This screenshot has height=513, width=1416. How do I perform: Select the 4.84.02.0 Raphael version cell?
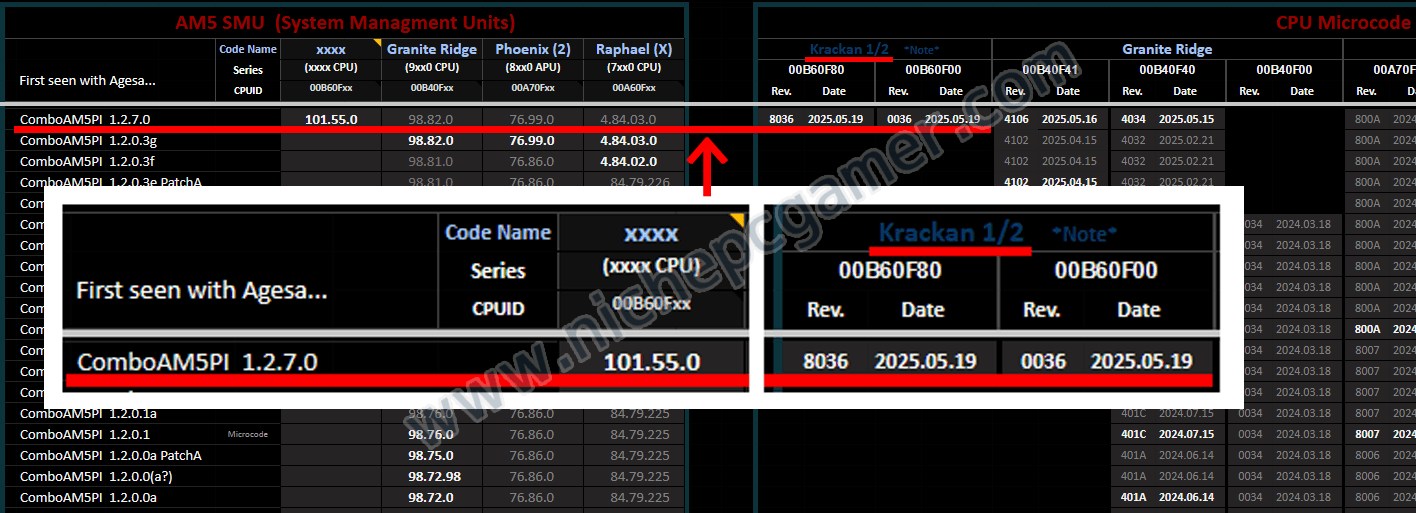click(628, 161)
